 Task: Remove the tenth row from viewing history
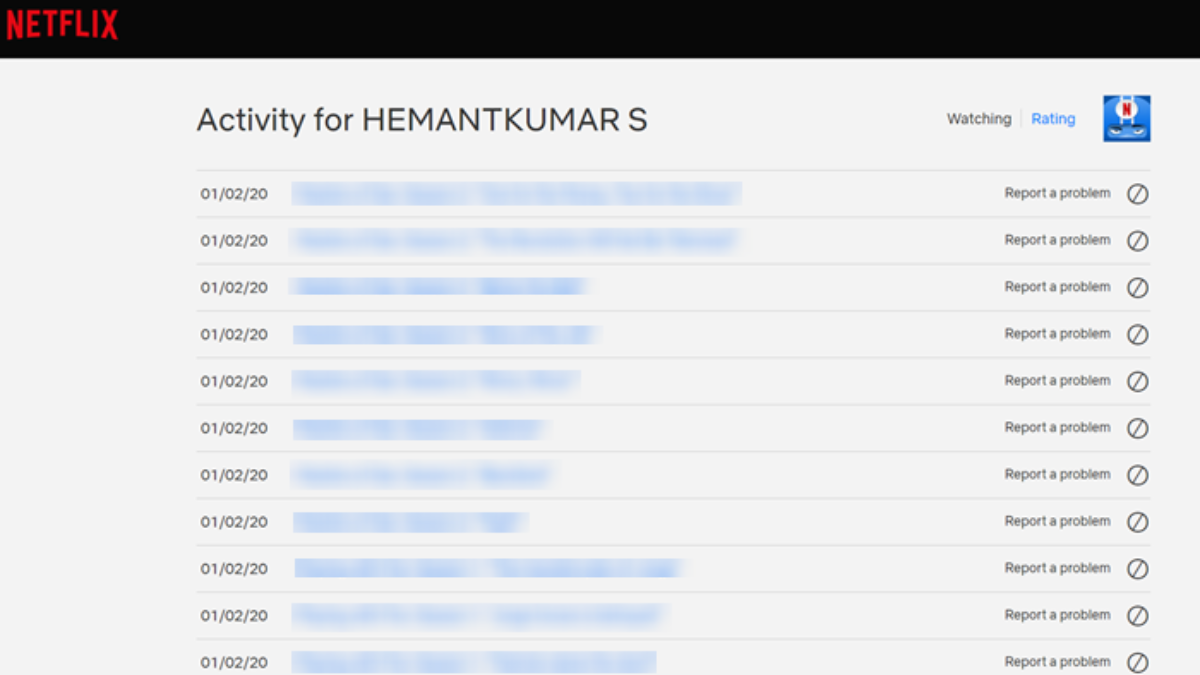(x=1137, y=616)
